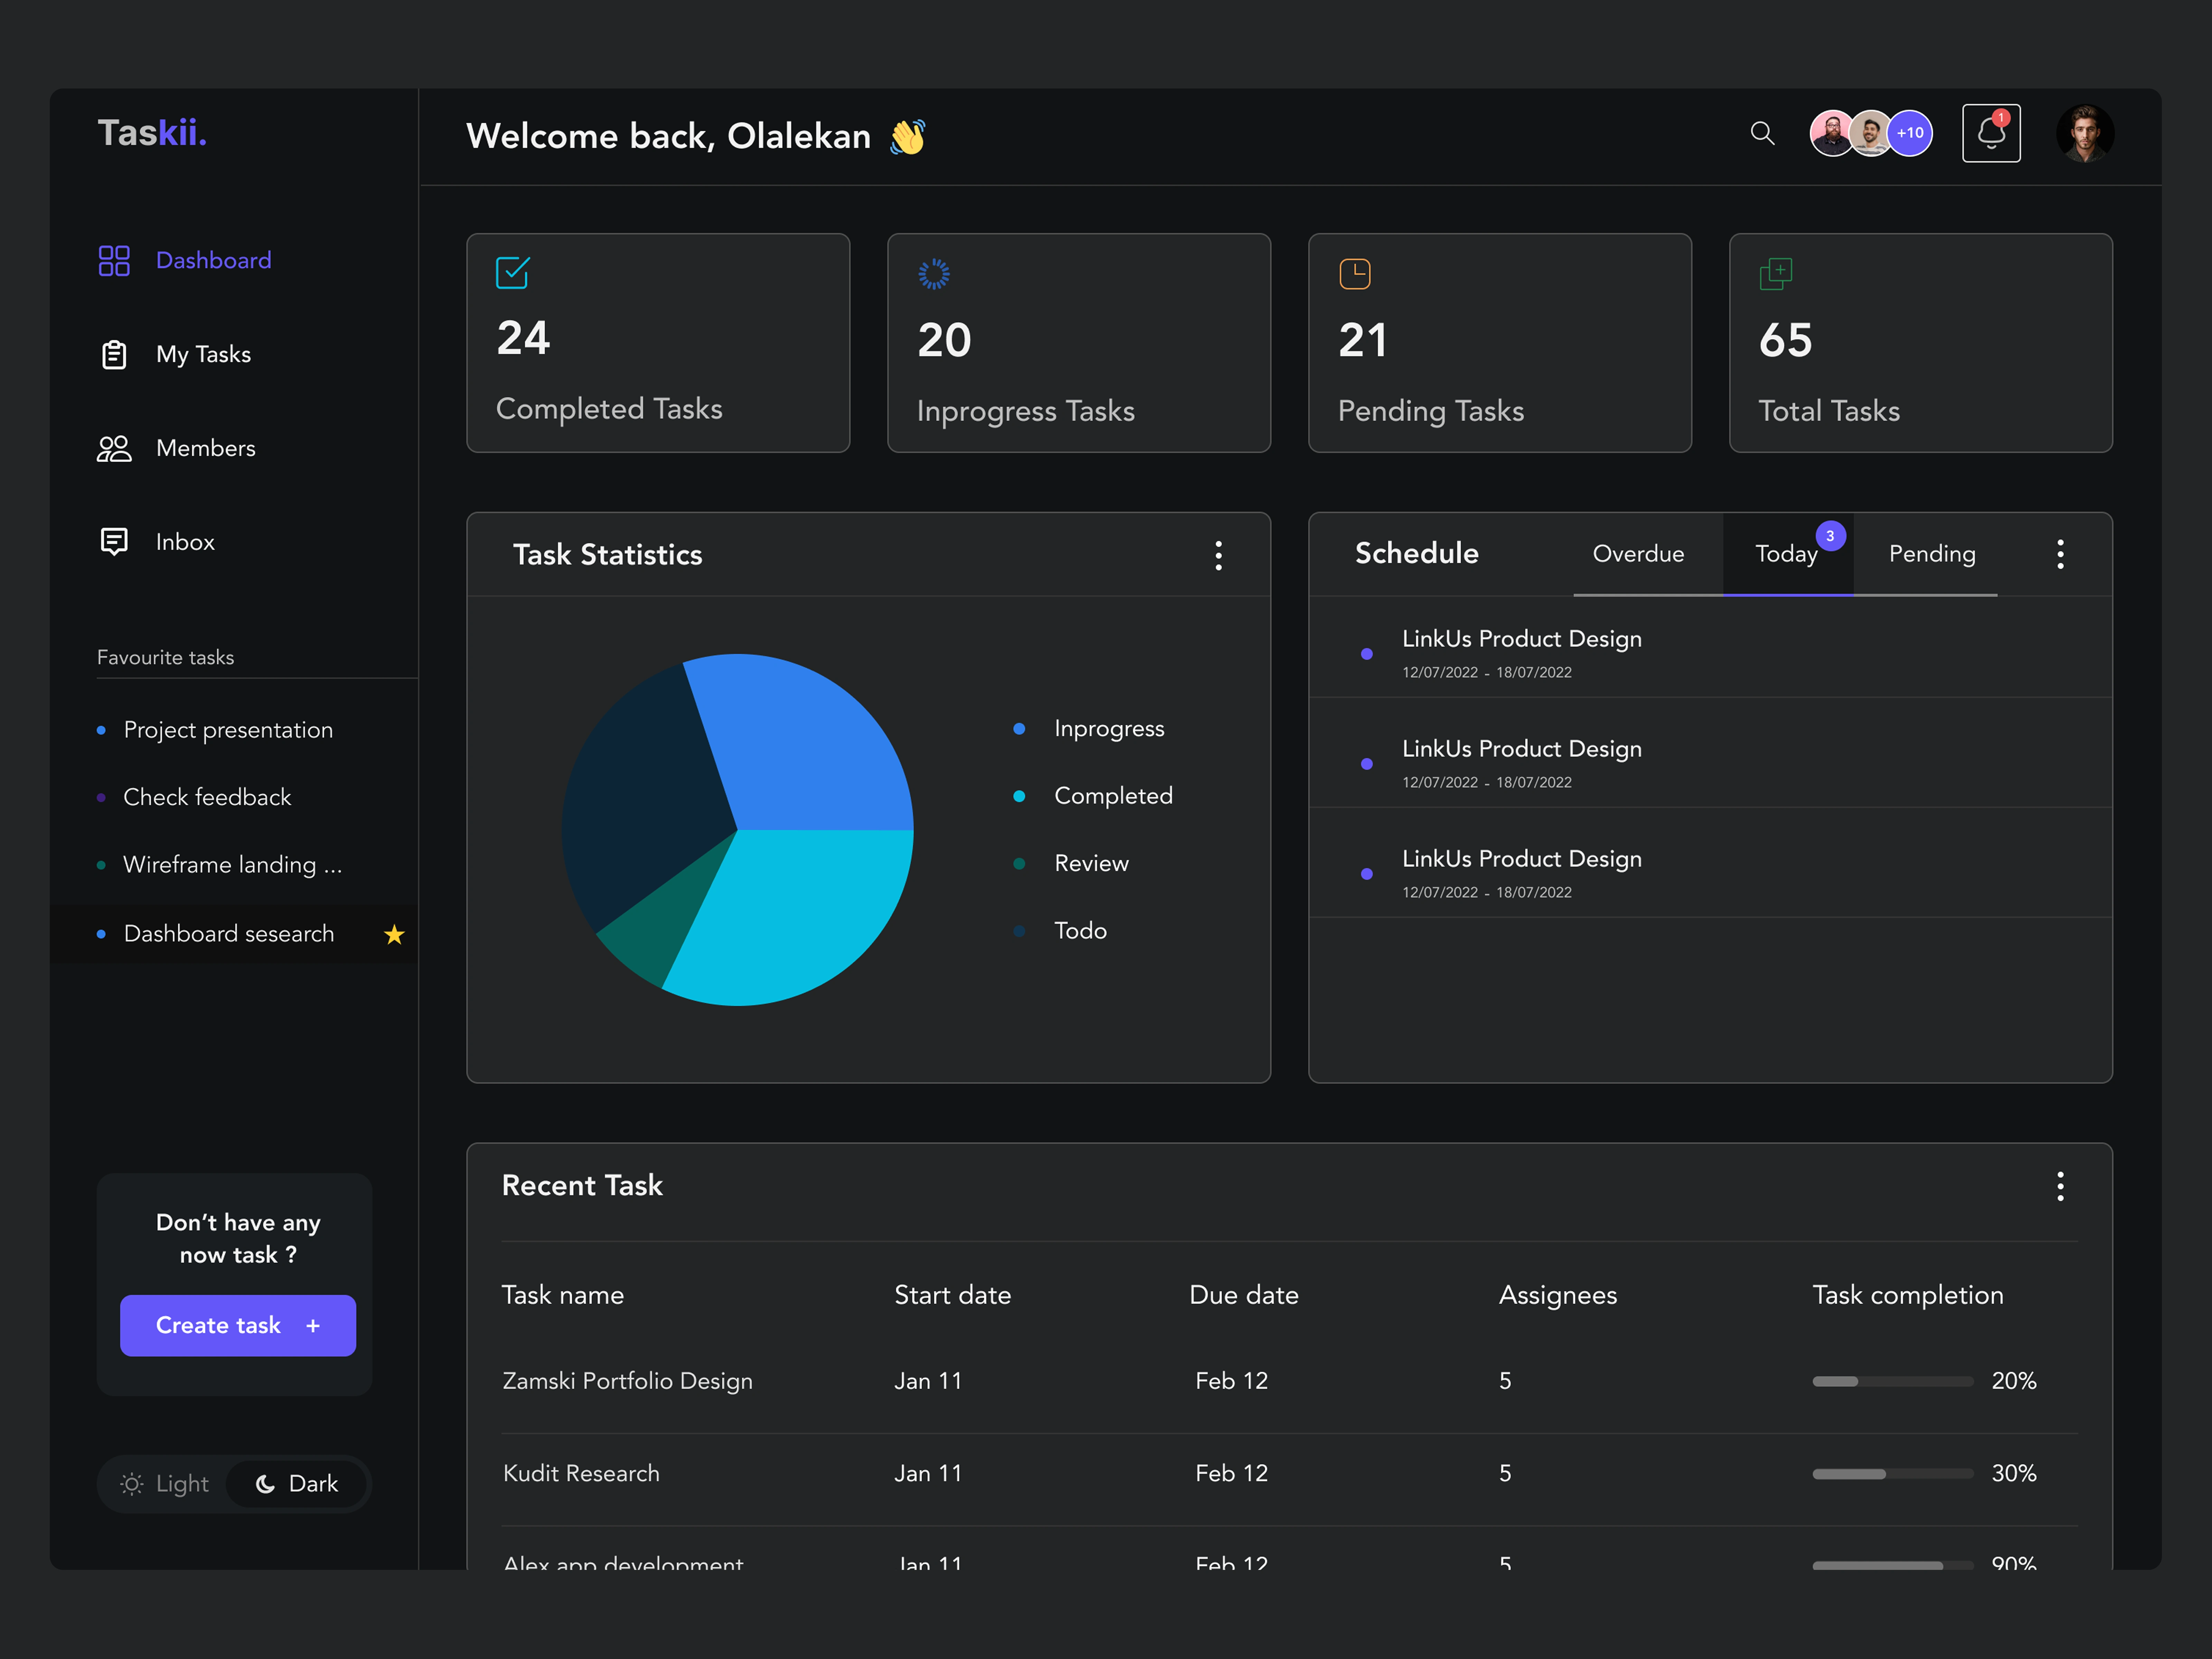Open the Inbox message icon
2212x1659 pixels.
click(x=114, y=541)
